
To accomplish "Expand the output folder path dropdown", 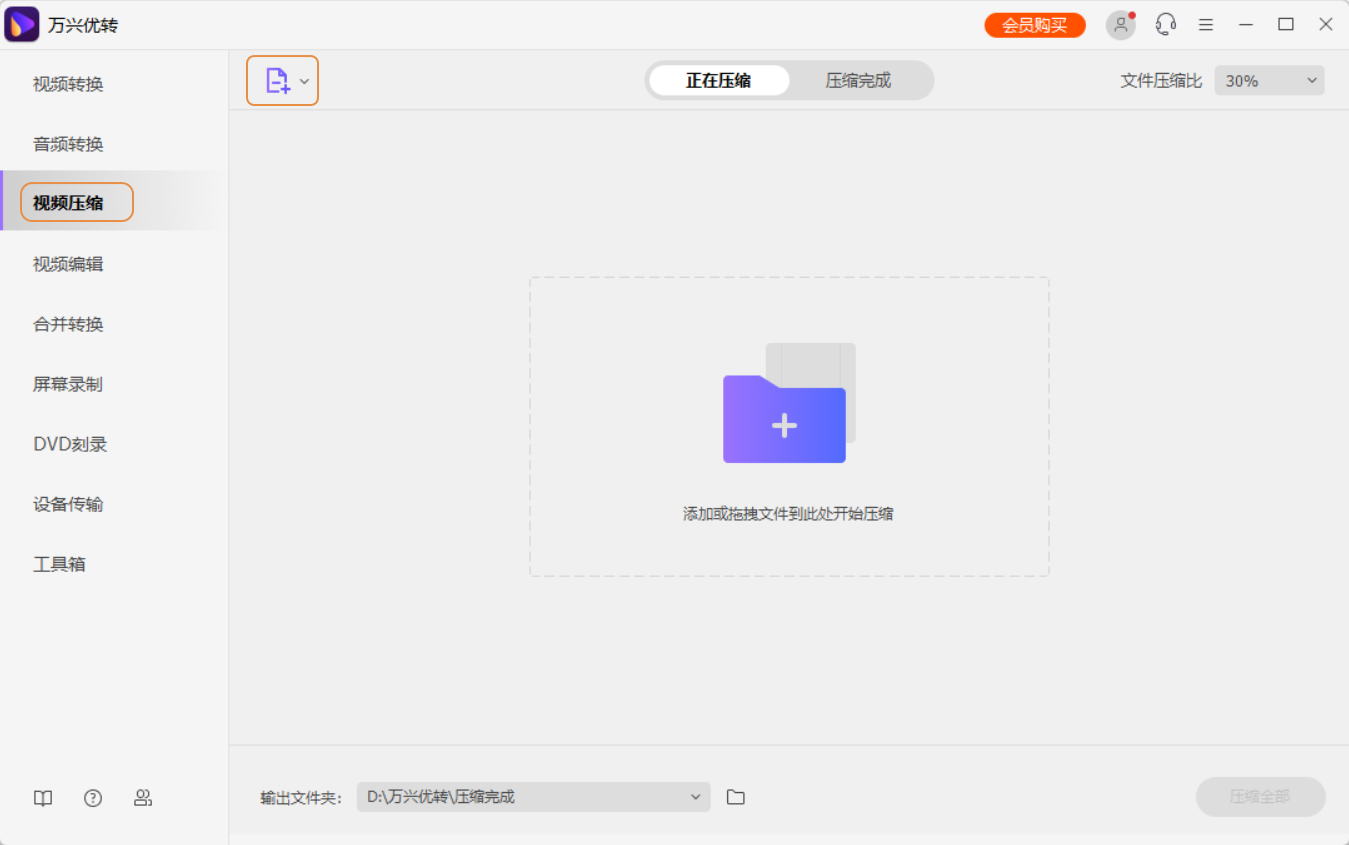I will pos(695,796).
